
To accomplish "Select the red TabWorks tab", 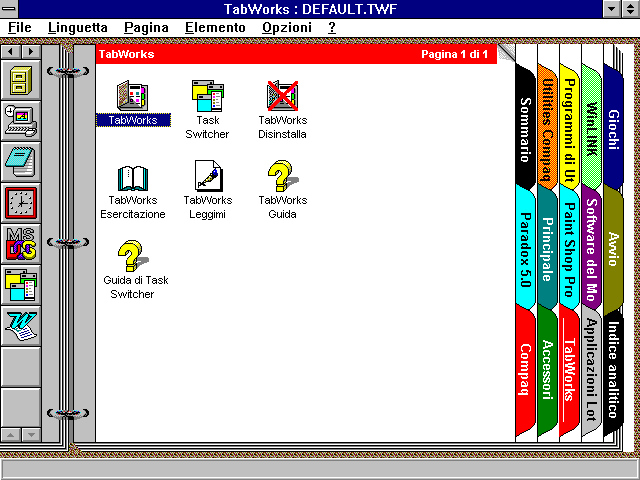I will coord(569,369).
